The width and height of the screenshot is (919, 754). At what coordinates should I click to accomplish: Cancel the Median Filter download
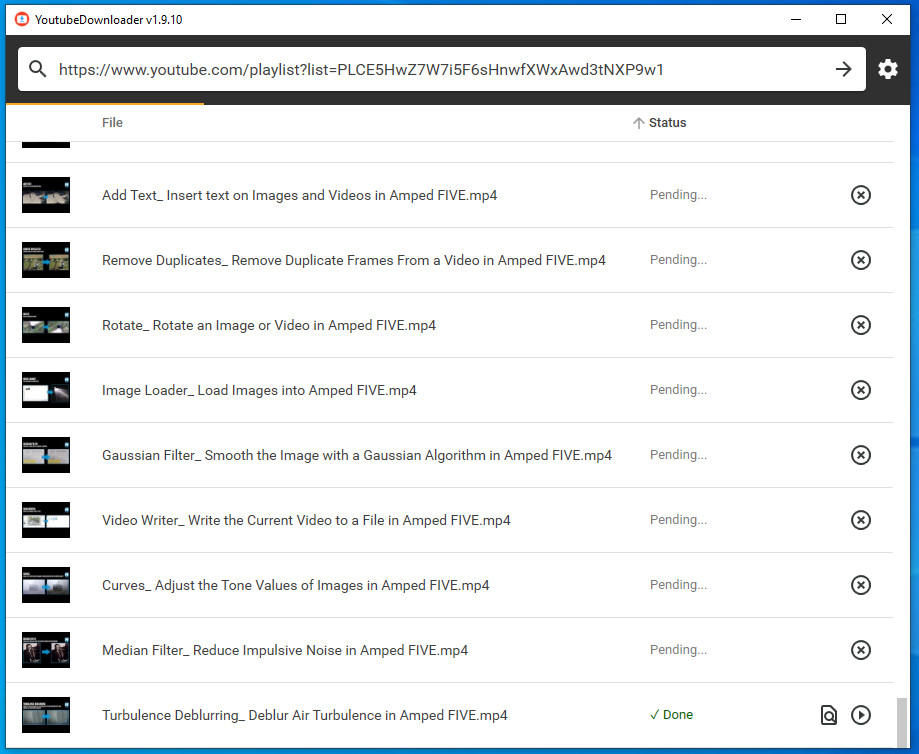pos(860,650)
